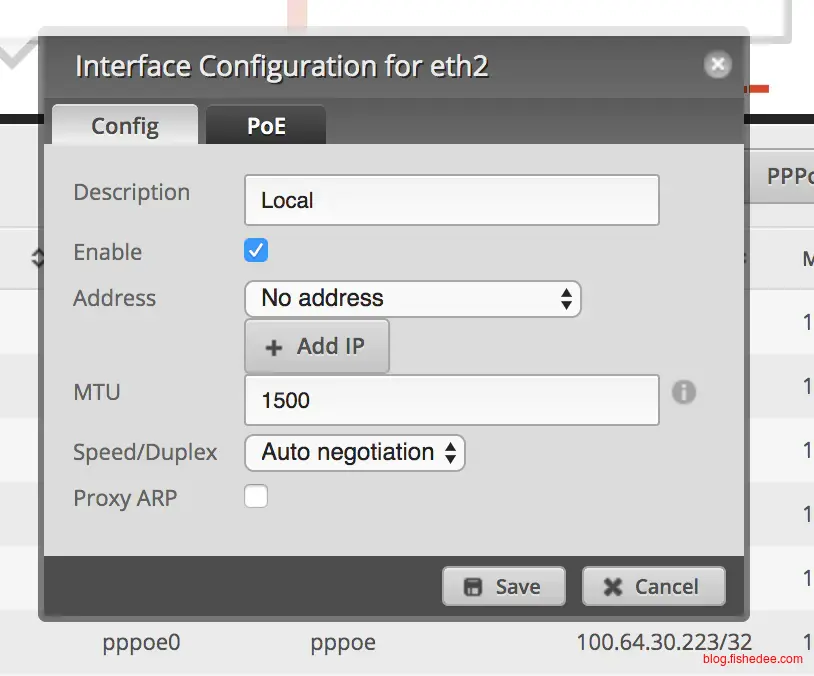814x676 pixels.
Task: Switch to the Config tab
Action: click(125, 126)
